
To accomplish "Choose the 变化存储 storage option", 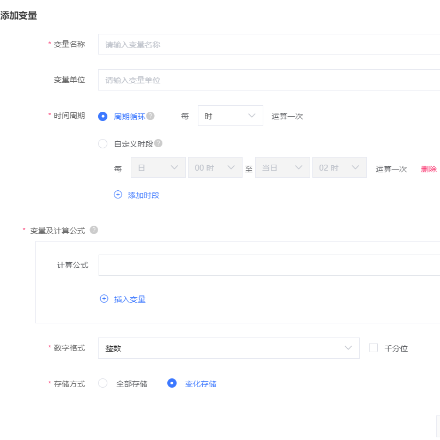I will coord(172,383).
